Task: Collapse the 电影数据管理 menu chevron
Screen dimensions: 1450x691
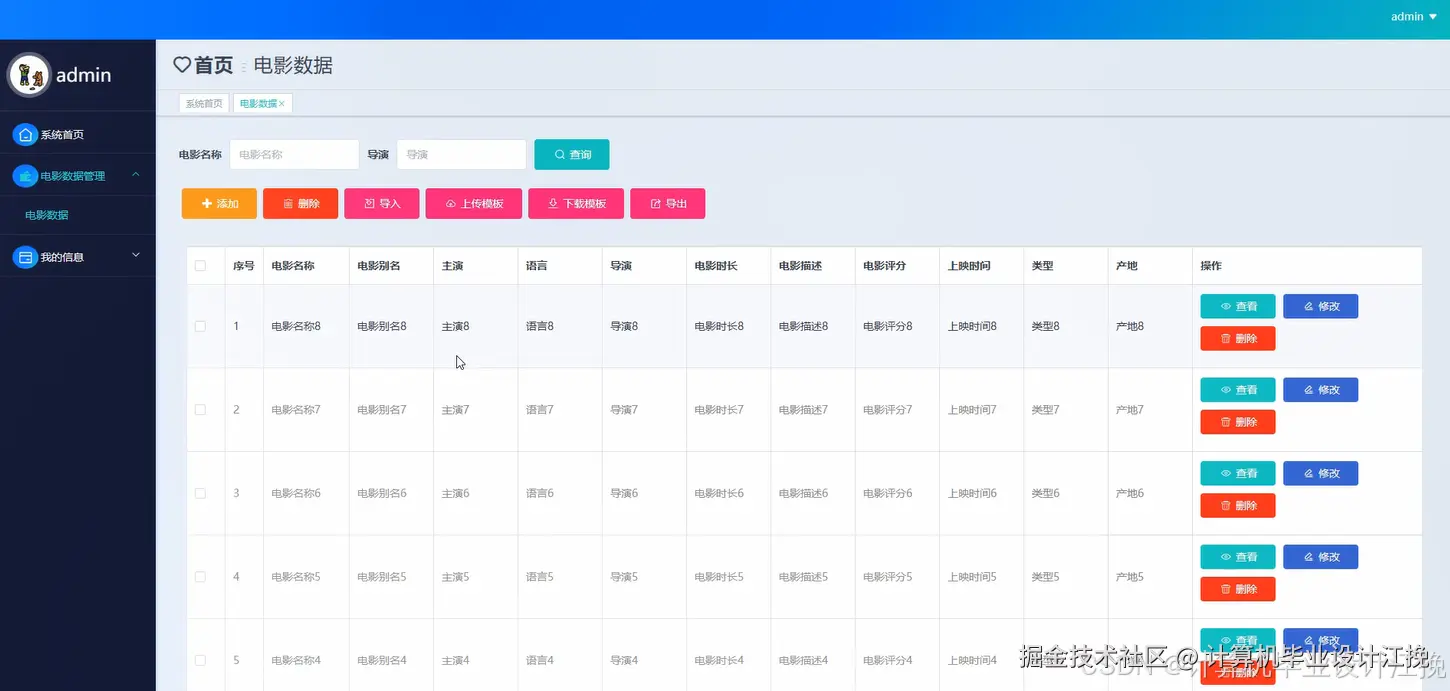Action: (x=136, y=175)
